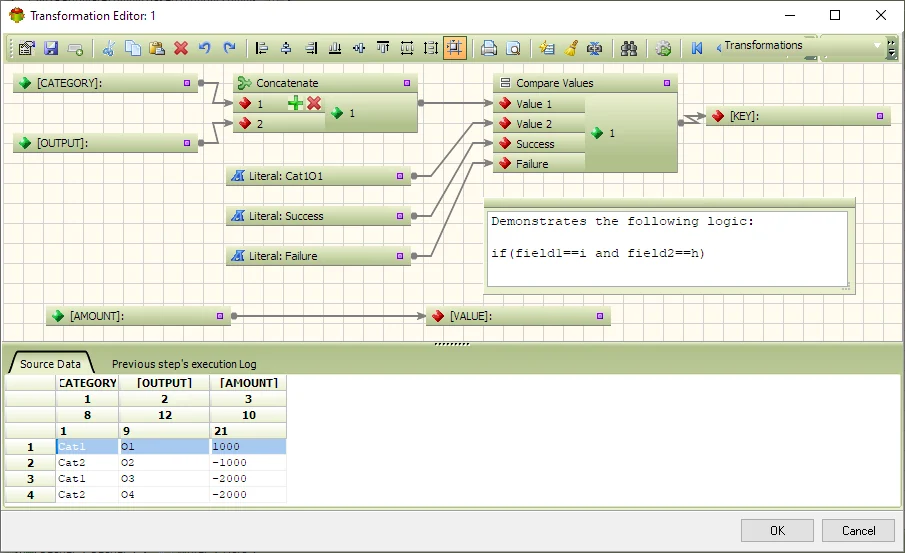Align selected nodes to the right
This screenshot has height=553, width=905.
click(x=311, y=48)
